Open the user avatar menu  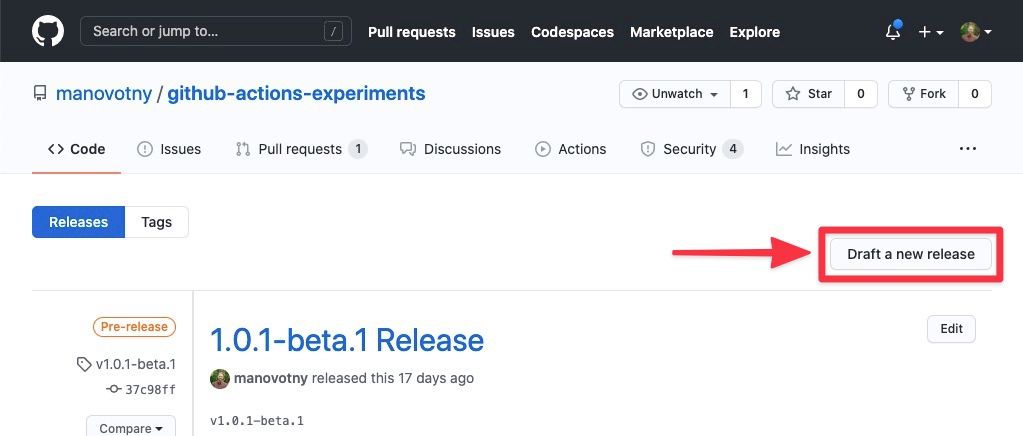click(x=976, y=32)
